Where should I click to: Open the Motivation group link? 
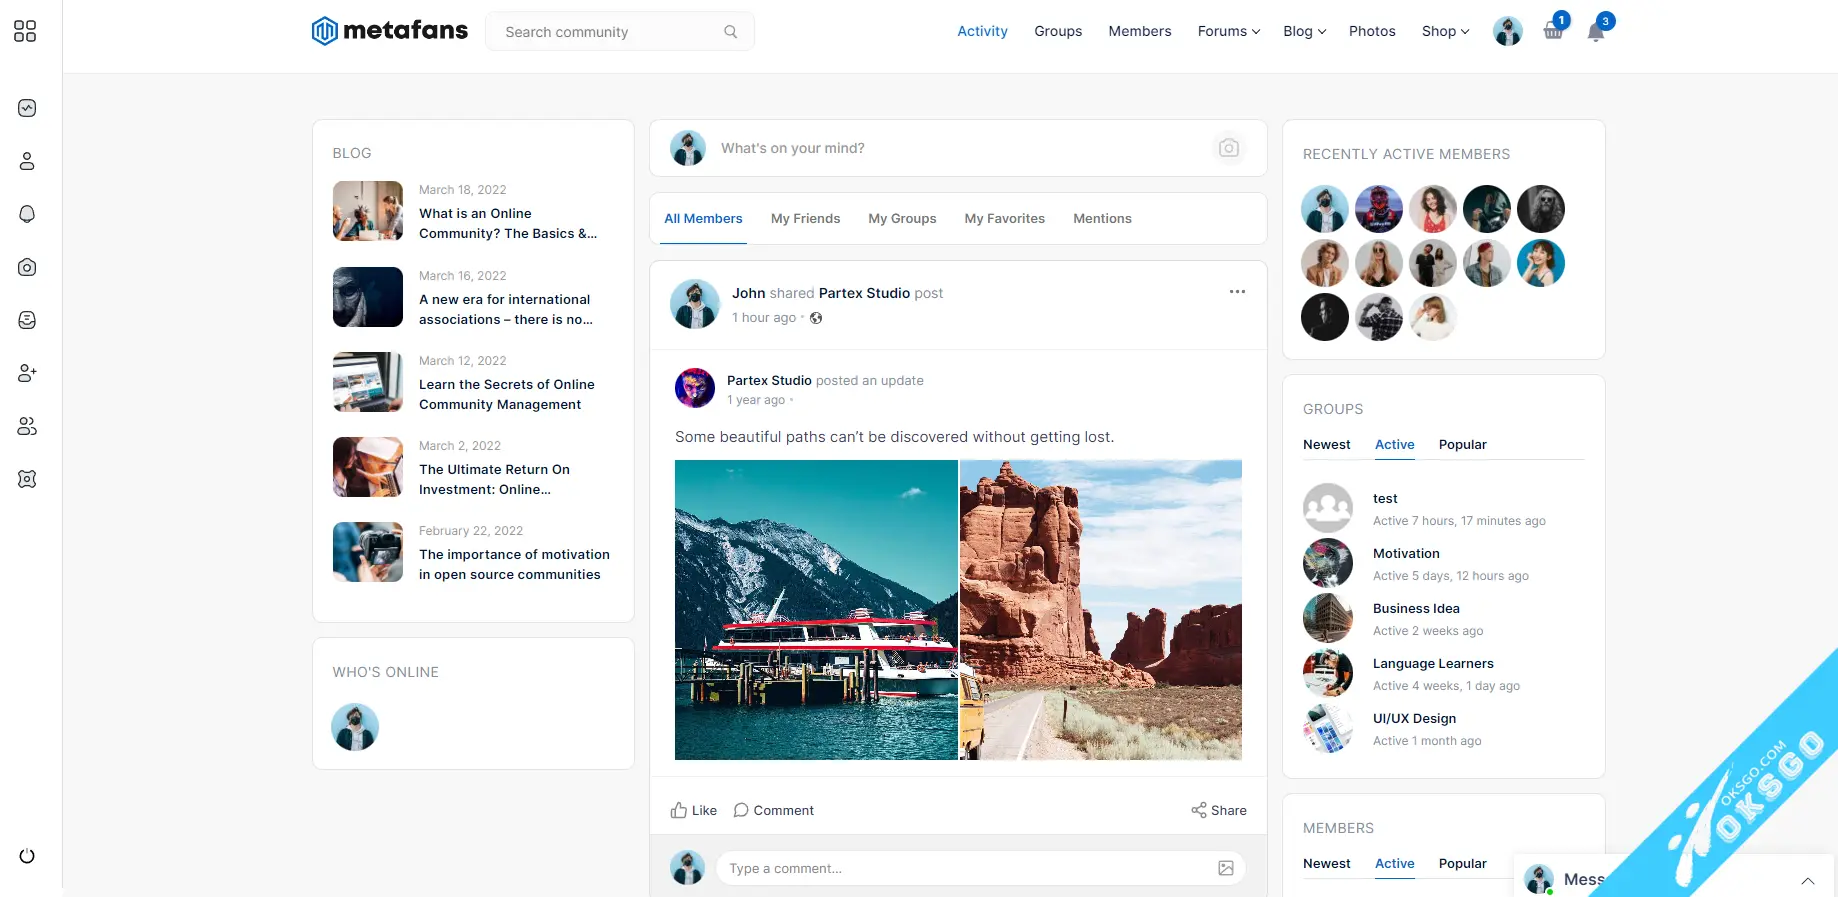point(1406,553)
